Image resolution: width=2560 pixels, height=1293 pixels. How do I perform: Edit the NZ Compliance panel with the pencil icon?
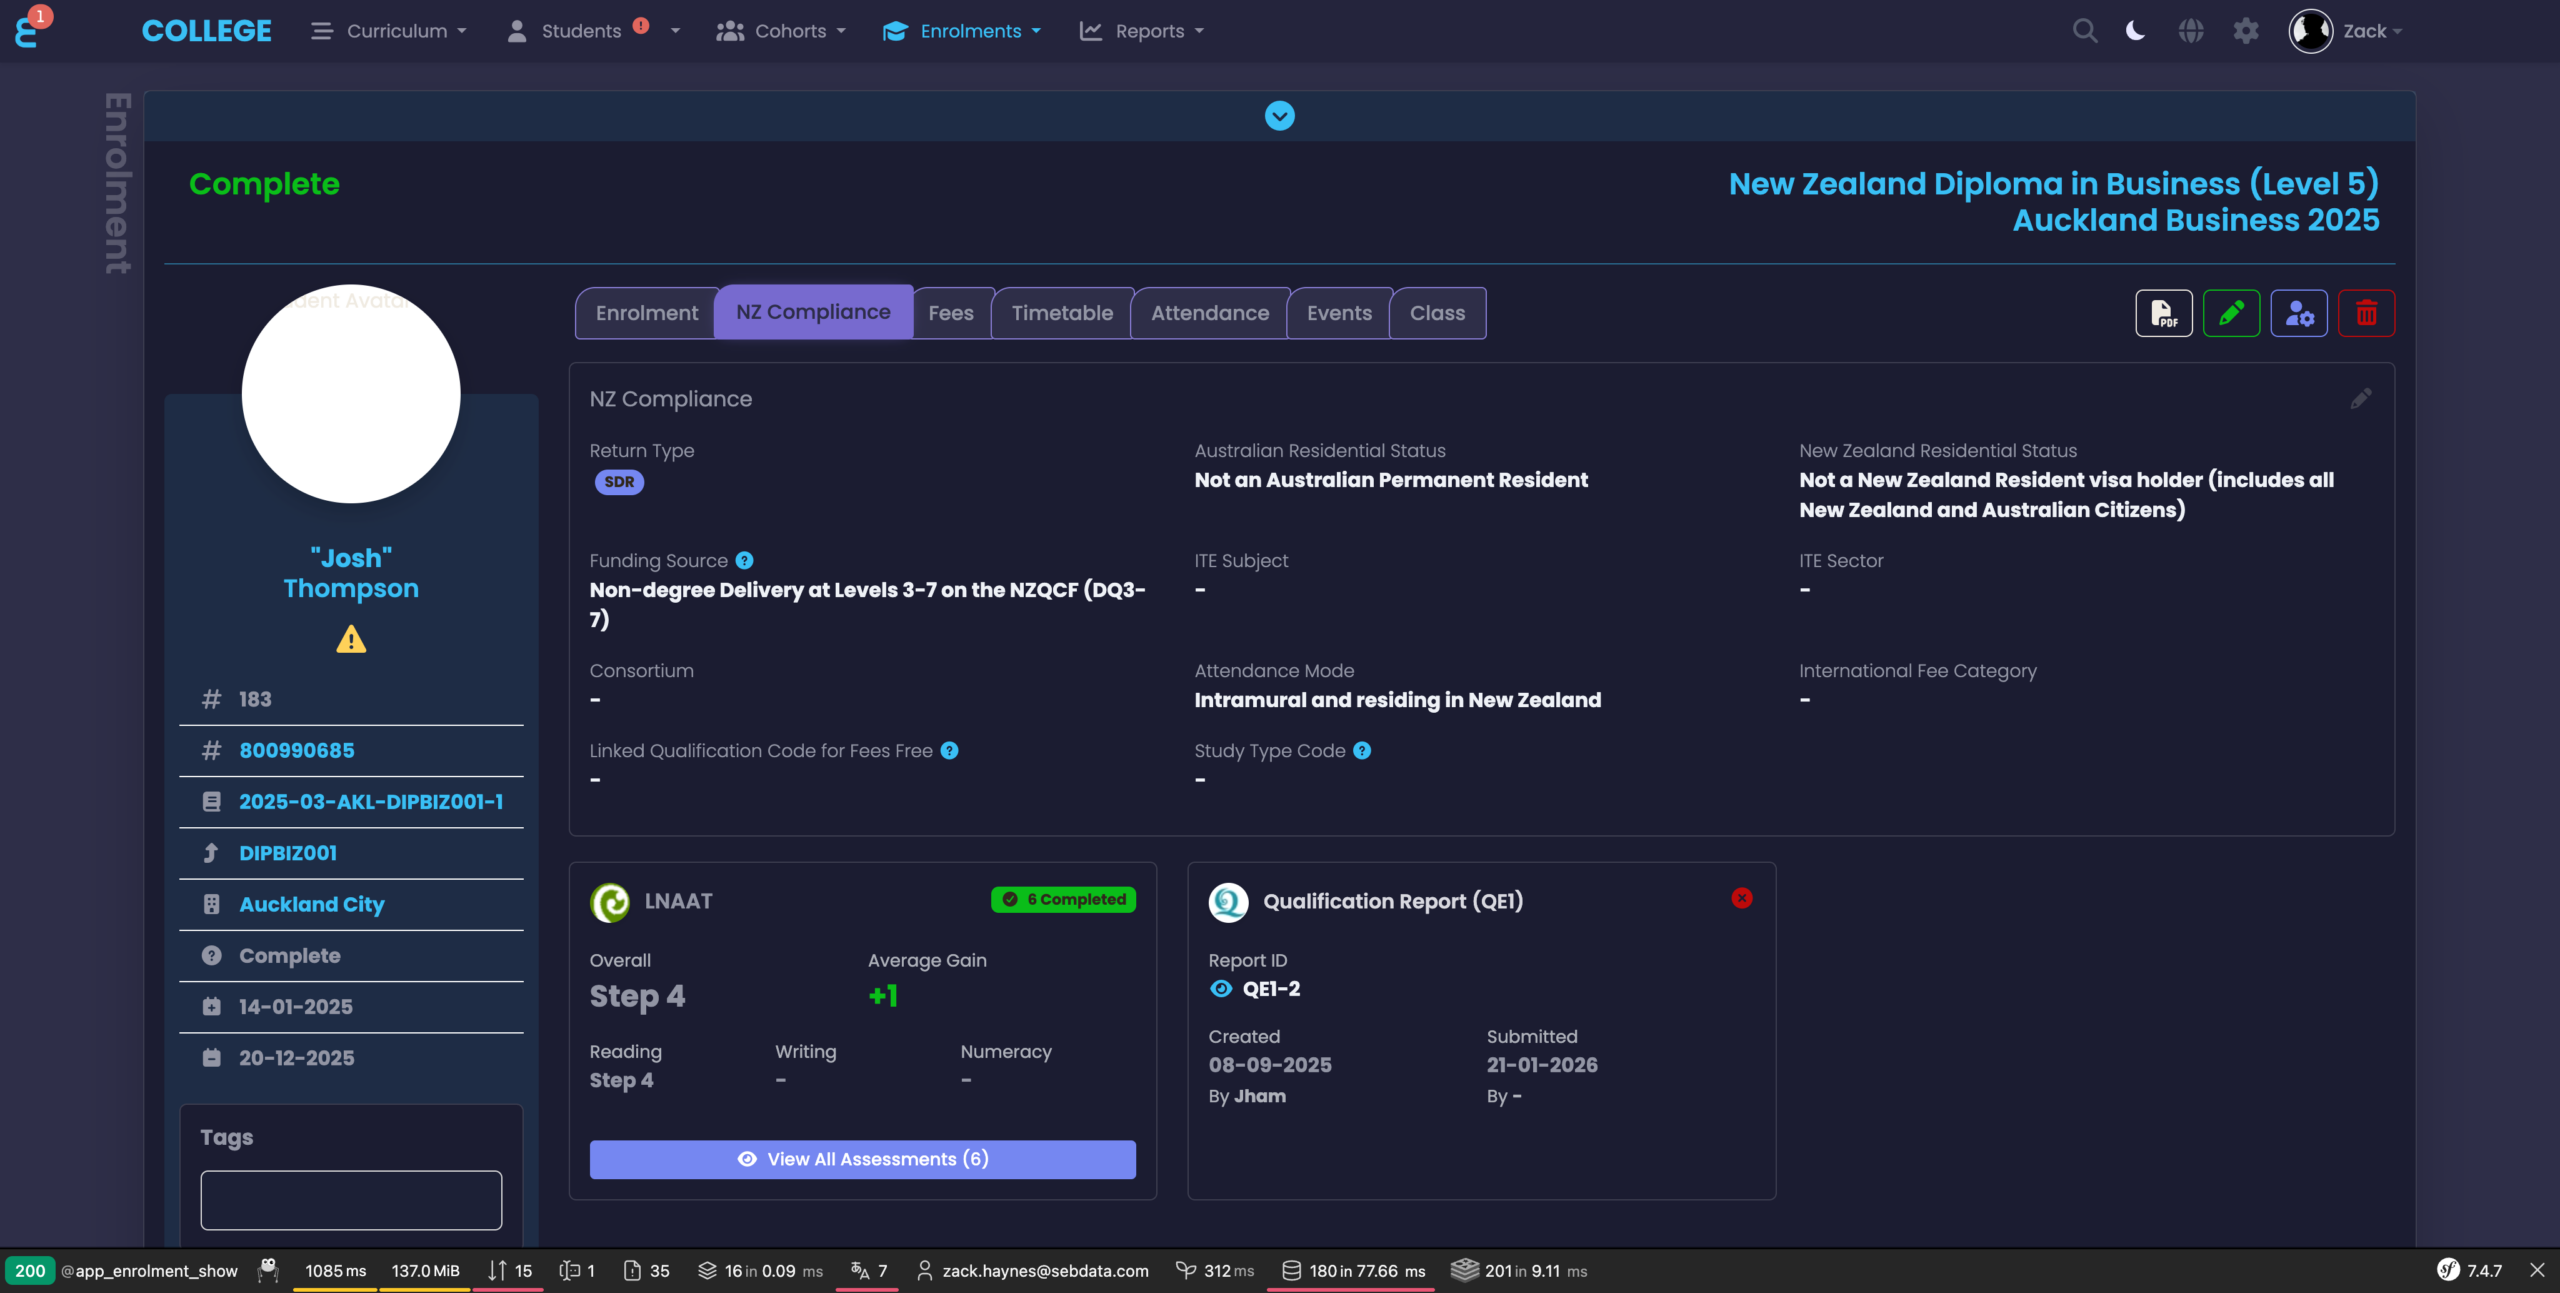point(2361,399)
